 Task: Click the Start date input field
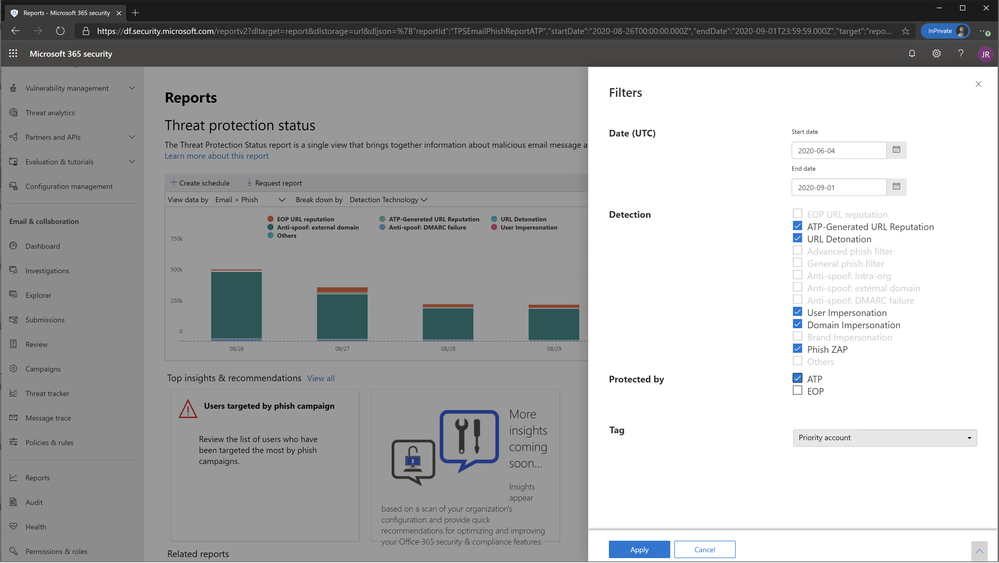(838, 150)
